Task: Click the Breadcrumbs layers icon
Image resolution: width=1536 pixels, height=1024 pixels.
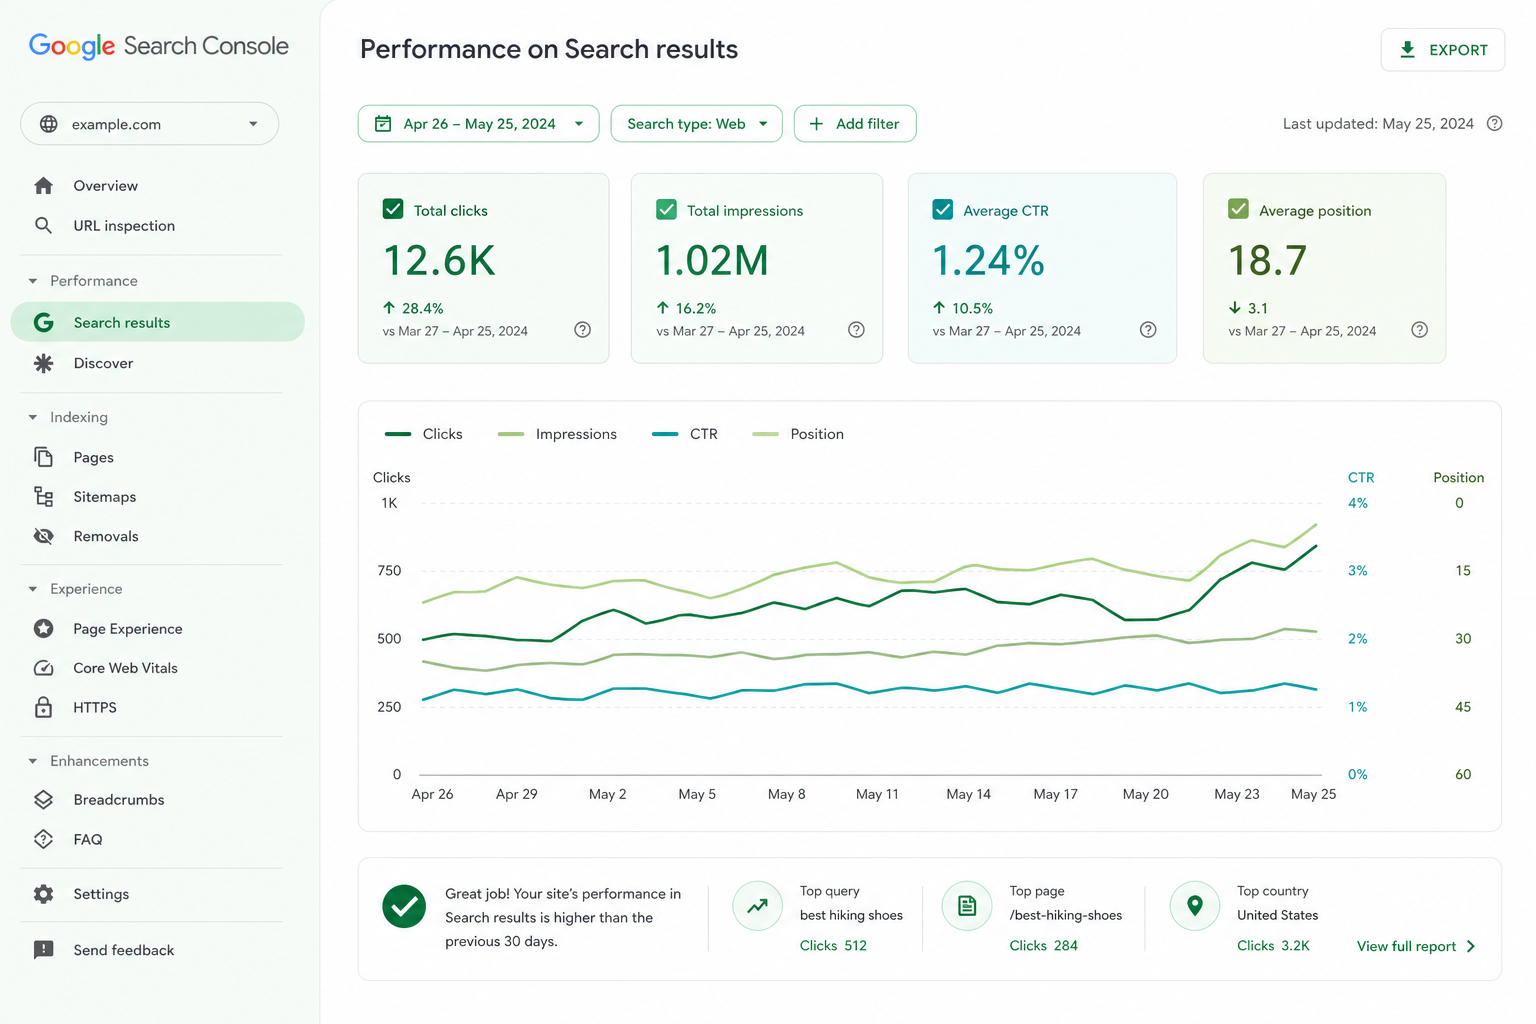Action: pos(43,800)
